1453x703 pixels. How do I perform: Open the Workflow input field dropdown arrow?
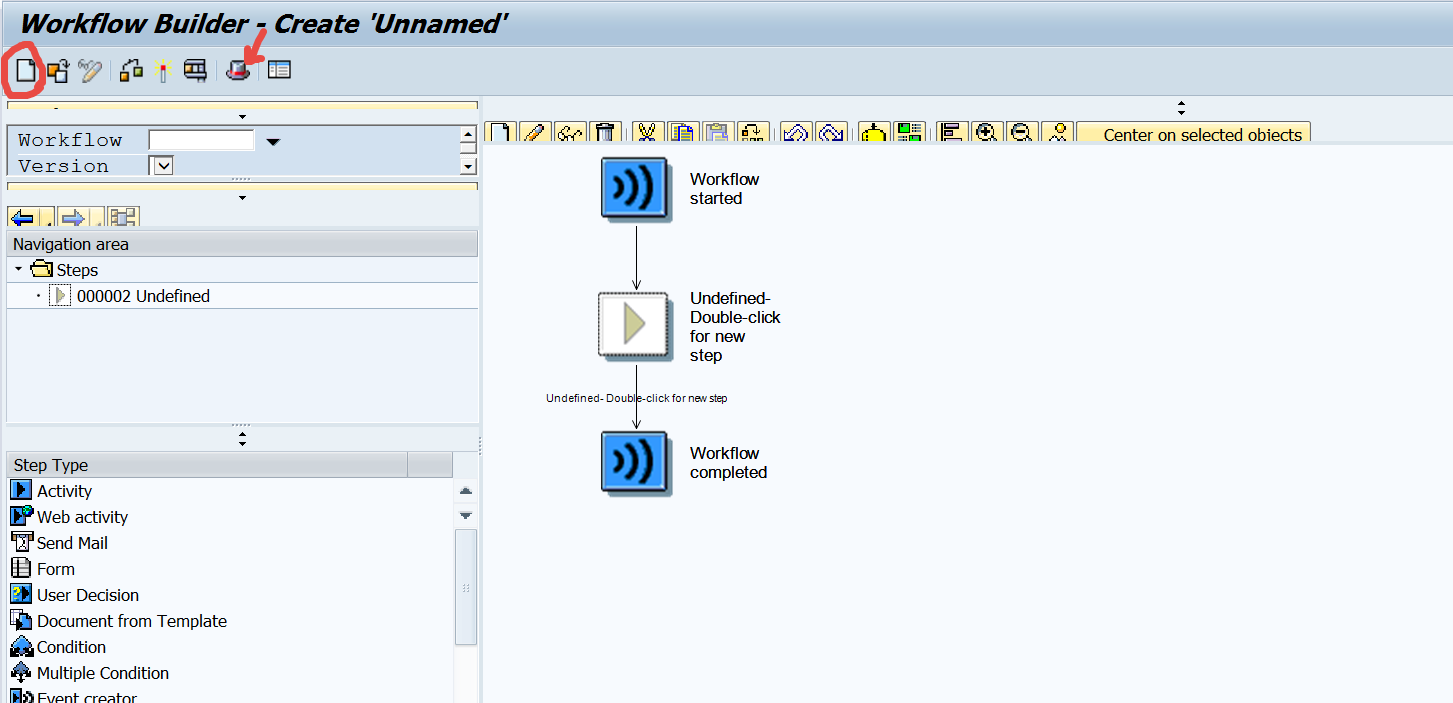tap(272, 140)
